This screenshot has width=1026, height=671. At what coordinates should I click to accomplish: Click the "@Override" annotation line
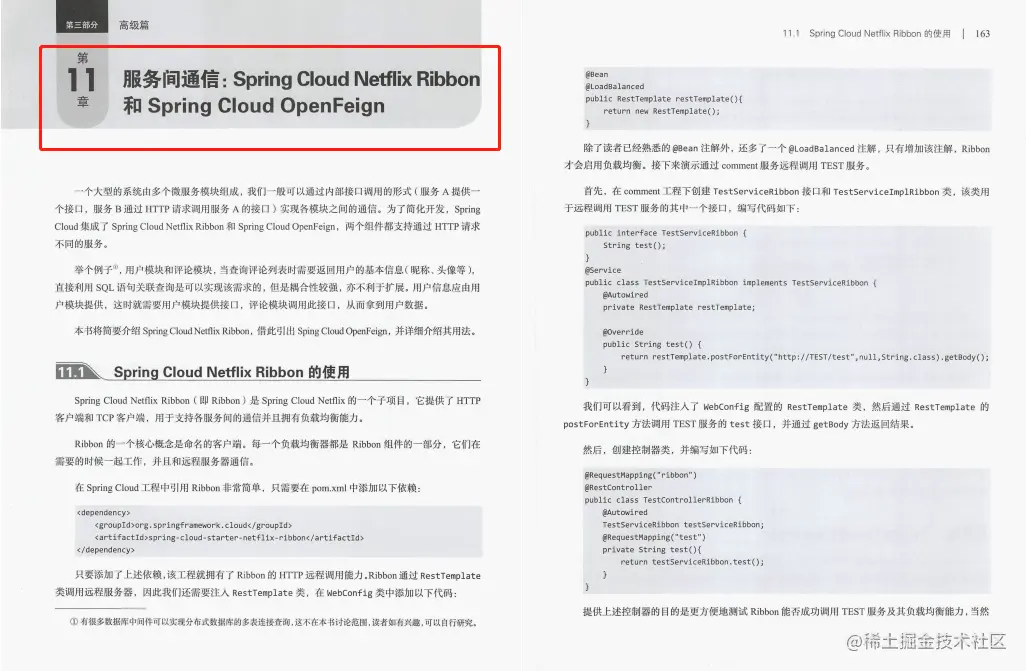622,332
